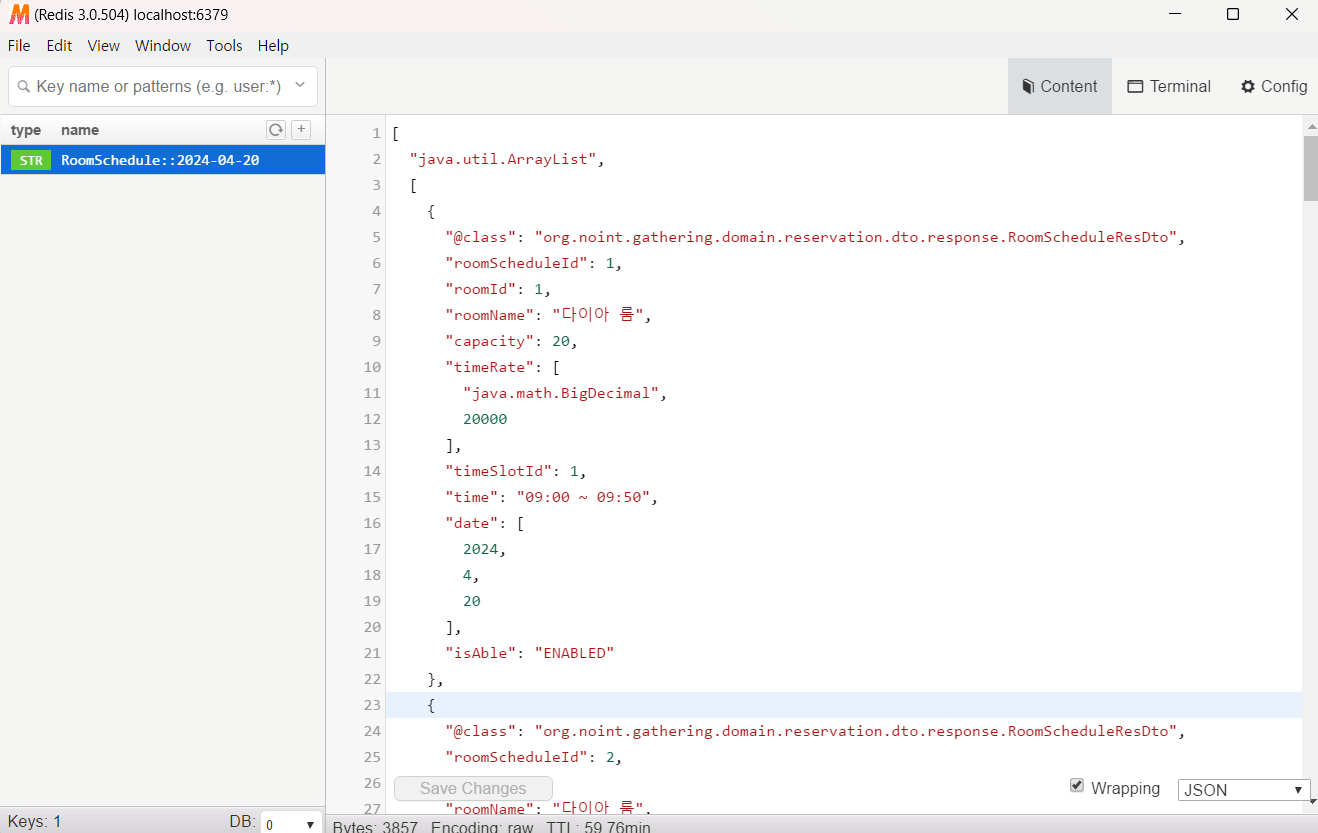Click the @class value on line 5
This screenshot has width=1318, height=833.
856,237
